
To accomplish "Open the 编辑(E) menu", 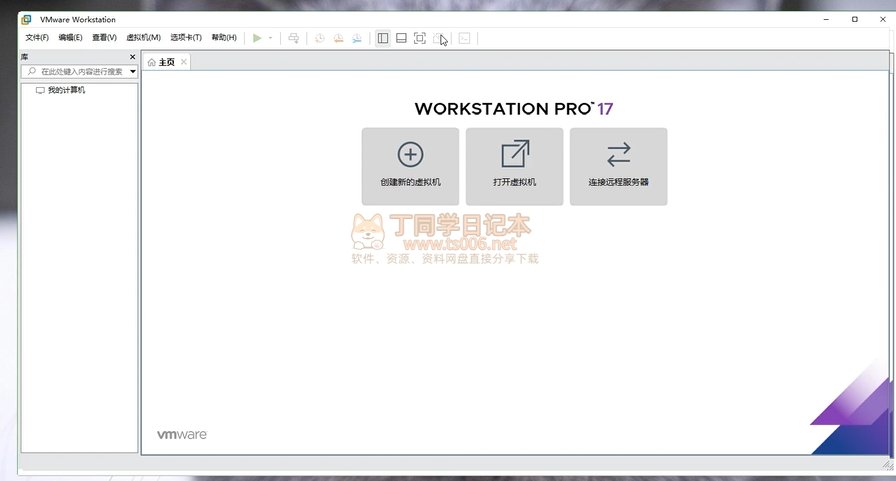I will point(70,38).
